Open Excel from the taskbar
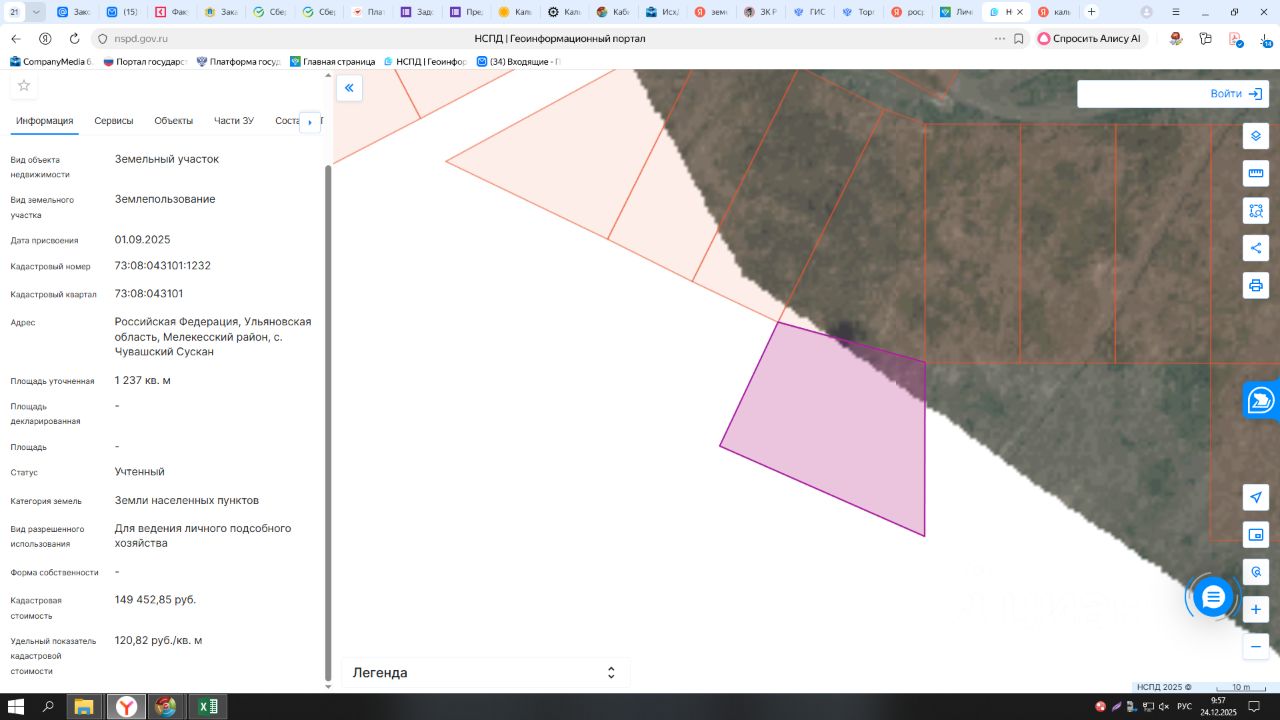The height and width of the screenshot is (720, 1280). click(207, 707)
